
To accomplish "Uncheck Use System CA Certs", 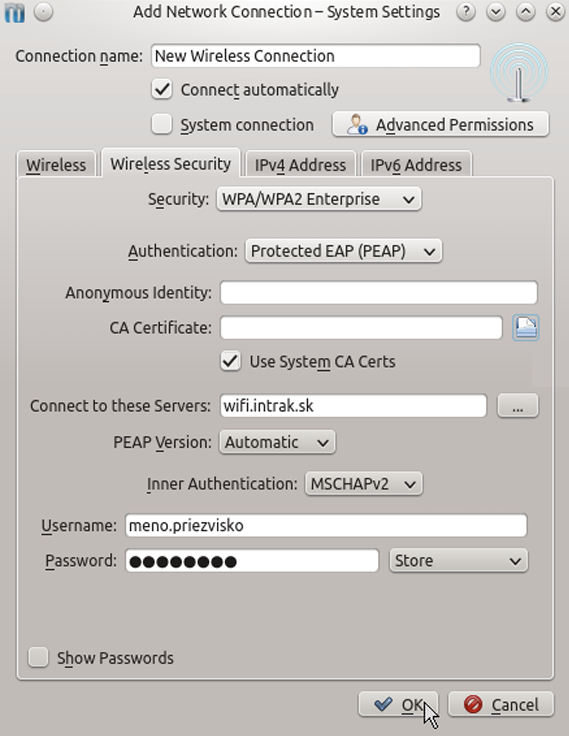I will tap(231, 361).
